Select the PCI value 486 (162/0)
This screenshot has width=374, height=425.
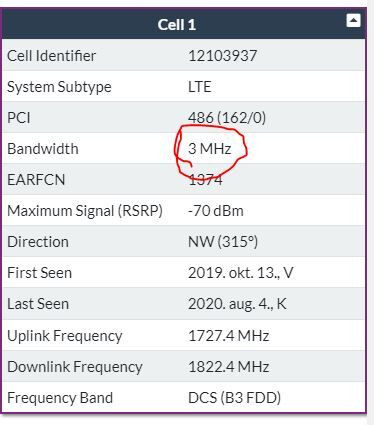[x=227, y=118]
